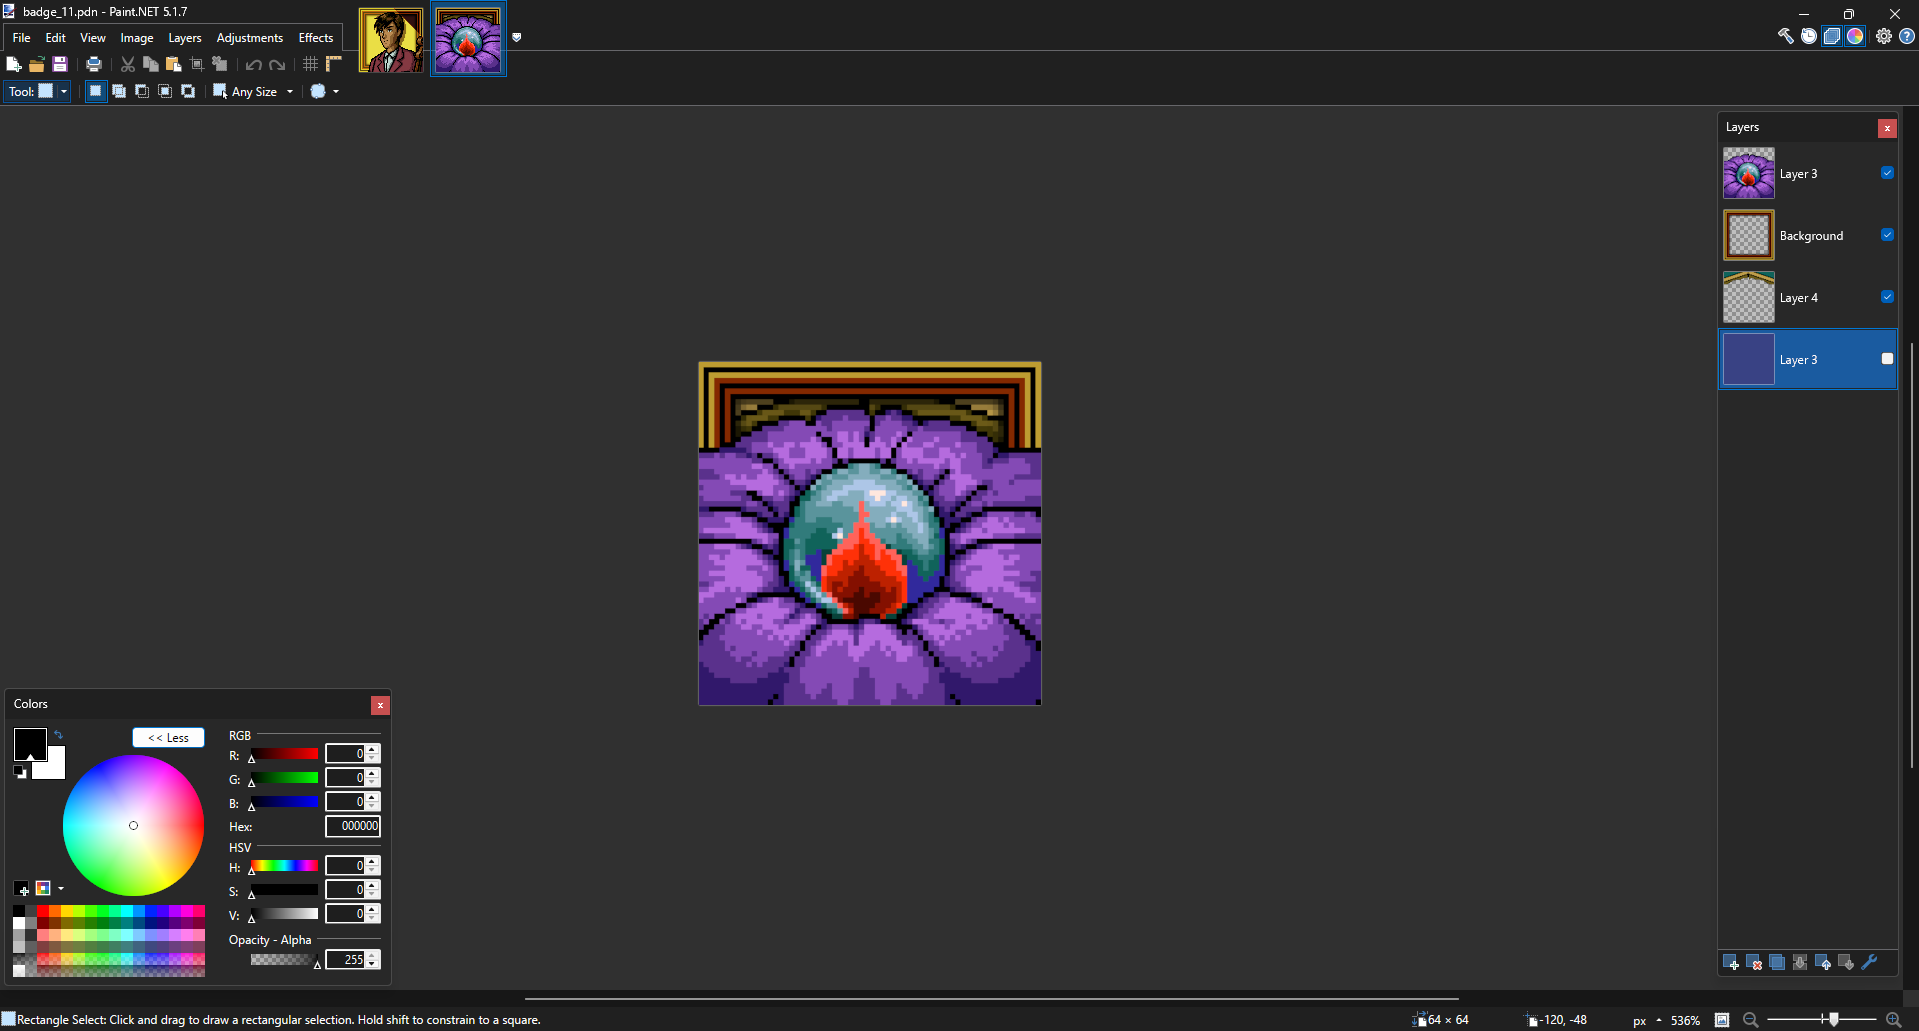Click the Copy icon in toolbar

click(x=151, y=64)
